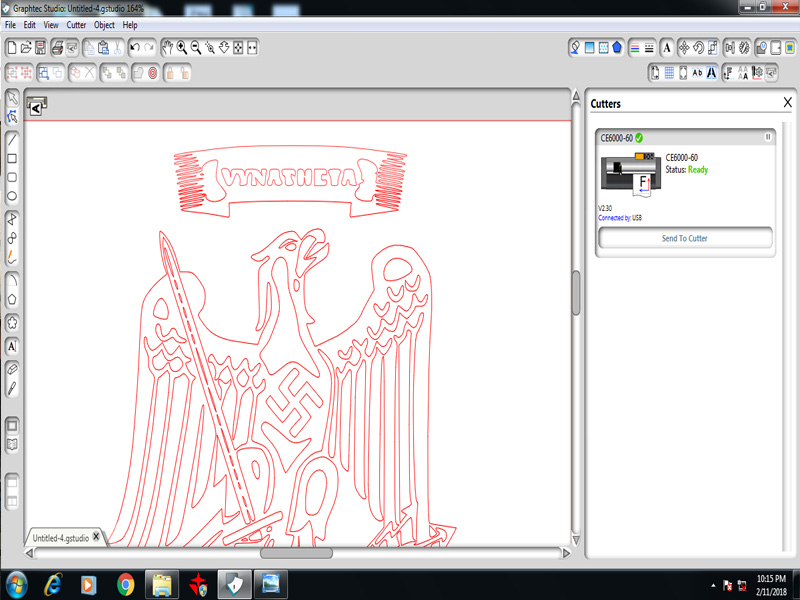The height and width of the screenshot is (600, 800).
Task: Paste from clipboard icon in top toolbar
Action: (x=104, y=48)
